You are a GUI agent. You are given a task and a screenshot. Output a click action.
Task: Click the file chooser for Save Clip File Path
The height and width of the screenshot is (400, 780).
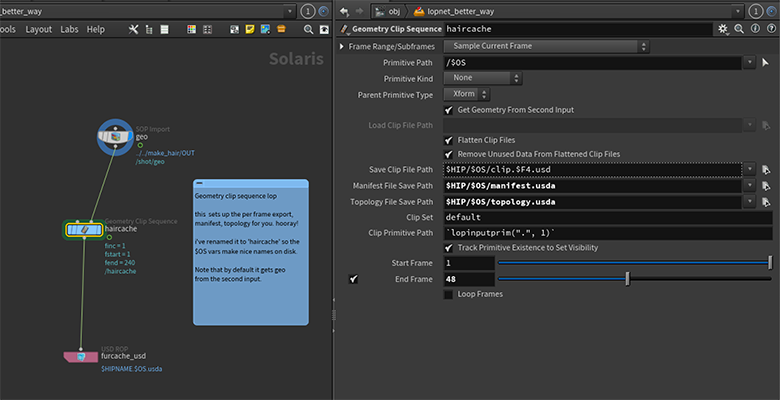766,170
